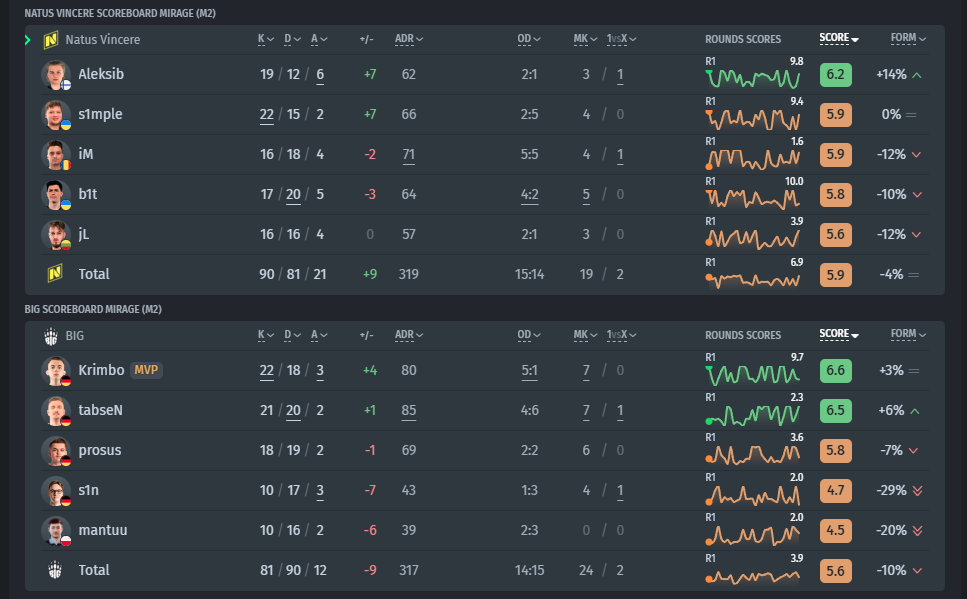Sort Natus Vincere table by FORM
Image resolution: width=967 pixels, height=599 pixels.
coord(908,38)
